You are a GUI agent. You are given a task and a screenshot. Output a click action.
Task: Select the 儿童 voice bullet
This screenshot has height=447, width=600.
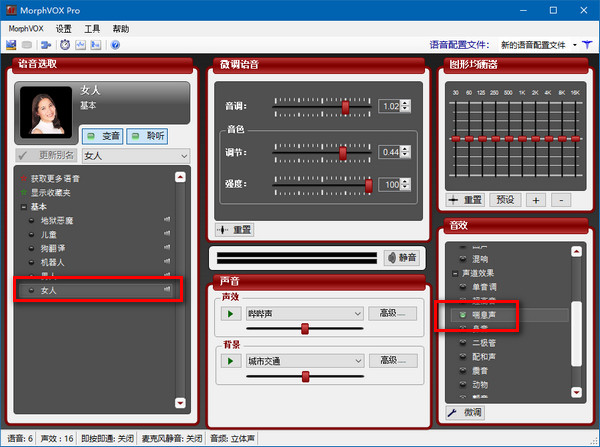(x=32, y=234)
